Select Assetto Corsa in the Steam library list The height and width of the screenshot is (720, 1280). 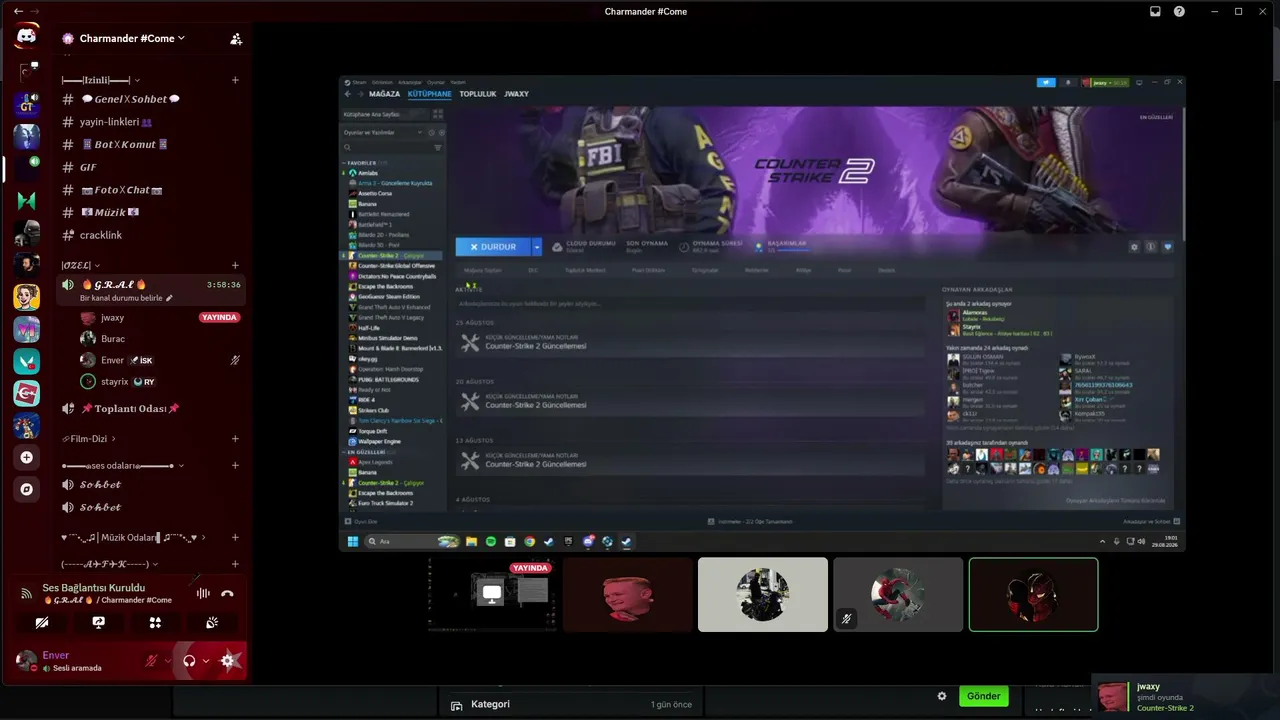375,193
